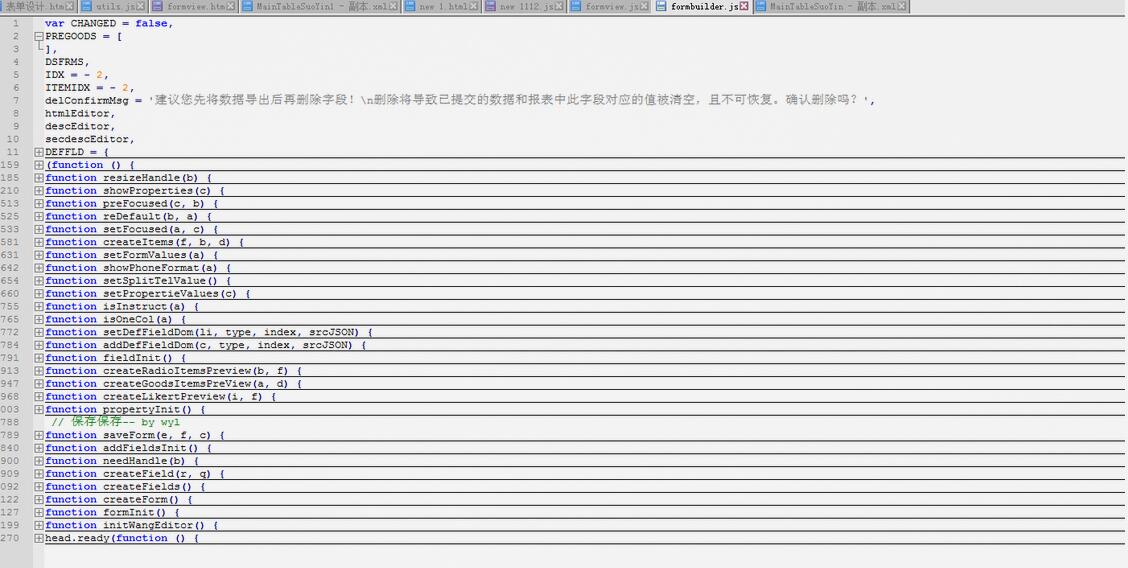Viewport: 1128px width, 568px height.
Task: Expand function showProperties(c)
Action: (x=39, y=191)
